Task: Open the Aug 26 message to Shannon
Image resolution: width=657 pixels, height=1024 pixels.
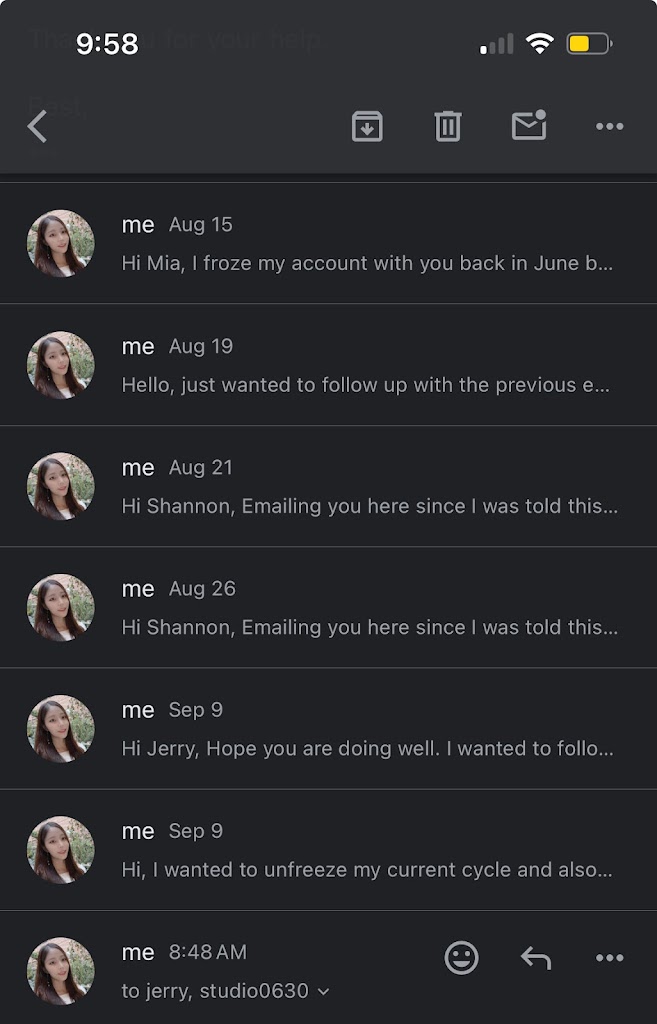Action: pyautogui.click(x=366, y=627)
